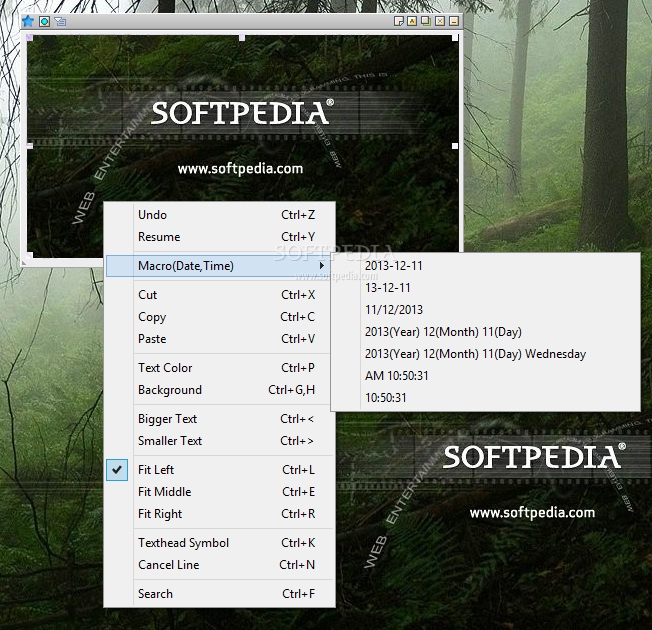Choose Copy in the context menu

[220, 317]
